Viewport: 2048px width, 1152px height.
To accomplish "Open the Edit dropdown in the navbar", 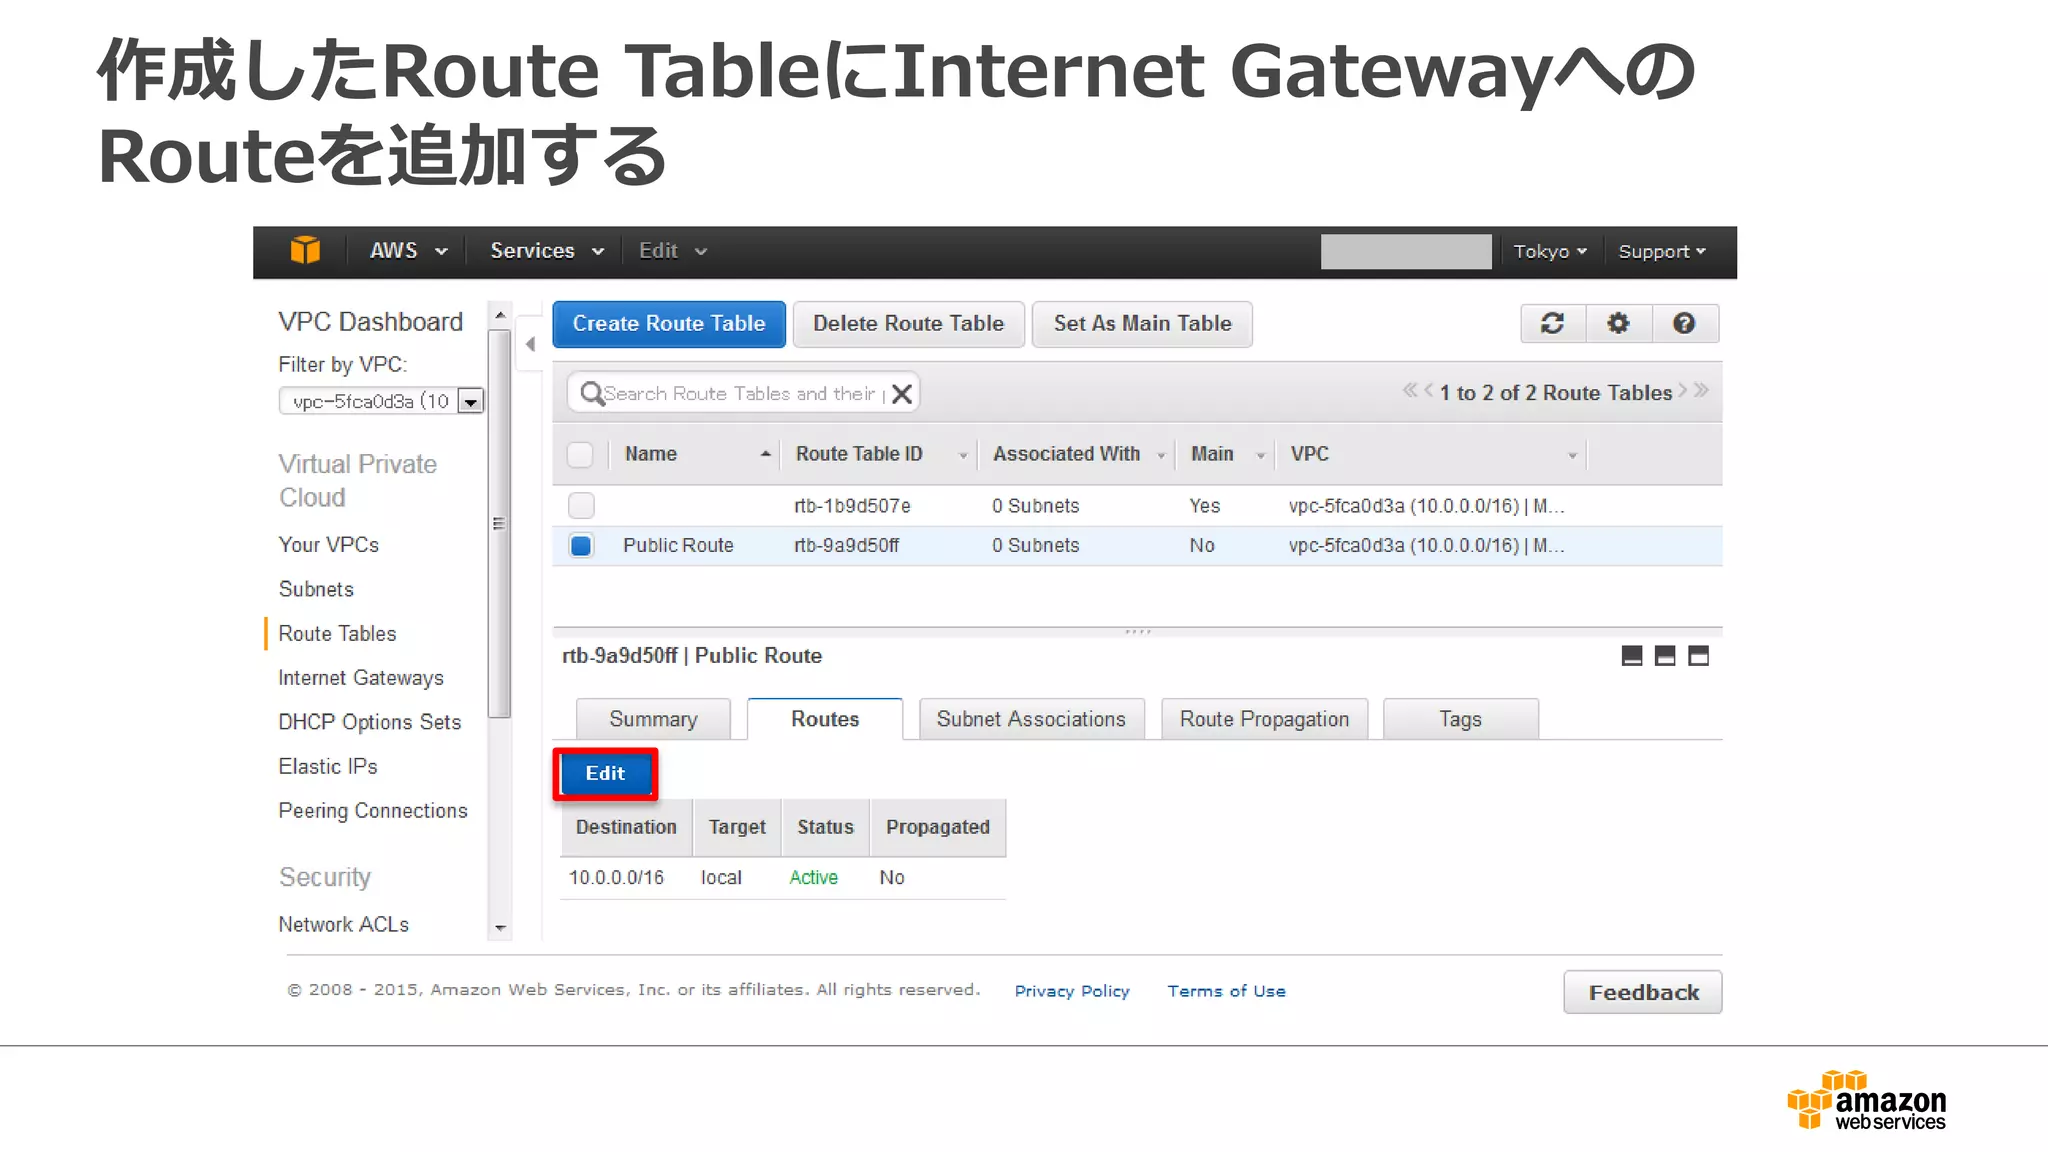I will 673,251.
